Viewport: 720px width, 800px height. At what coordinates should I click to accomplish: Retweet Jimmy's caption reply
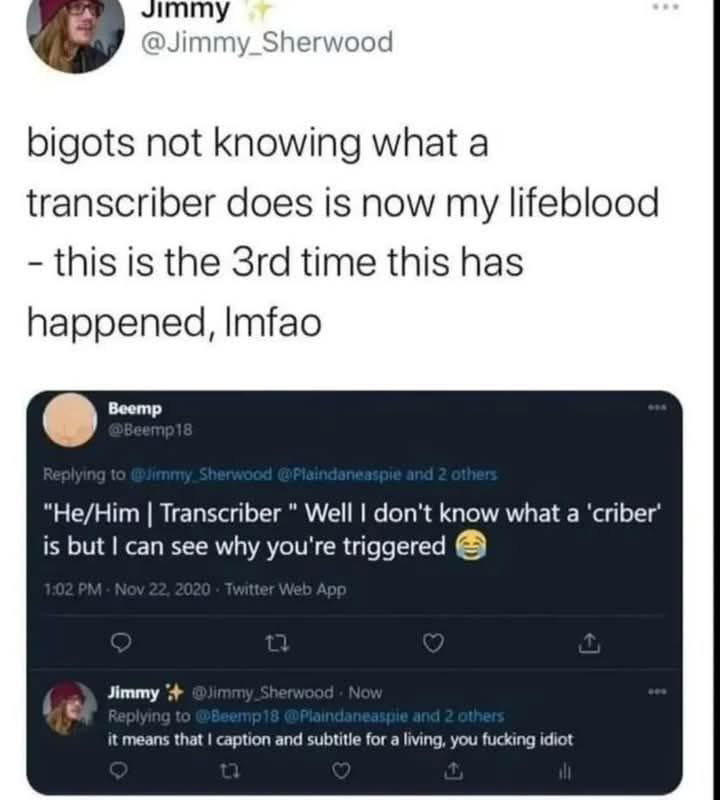(230, 771)
